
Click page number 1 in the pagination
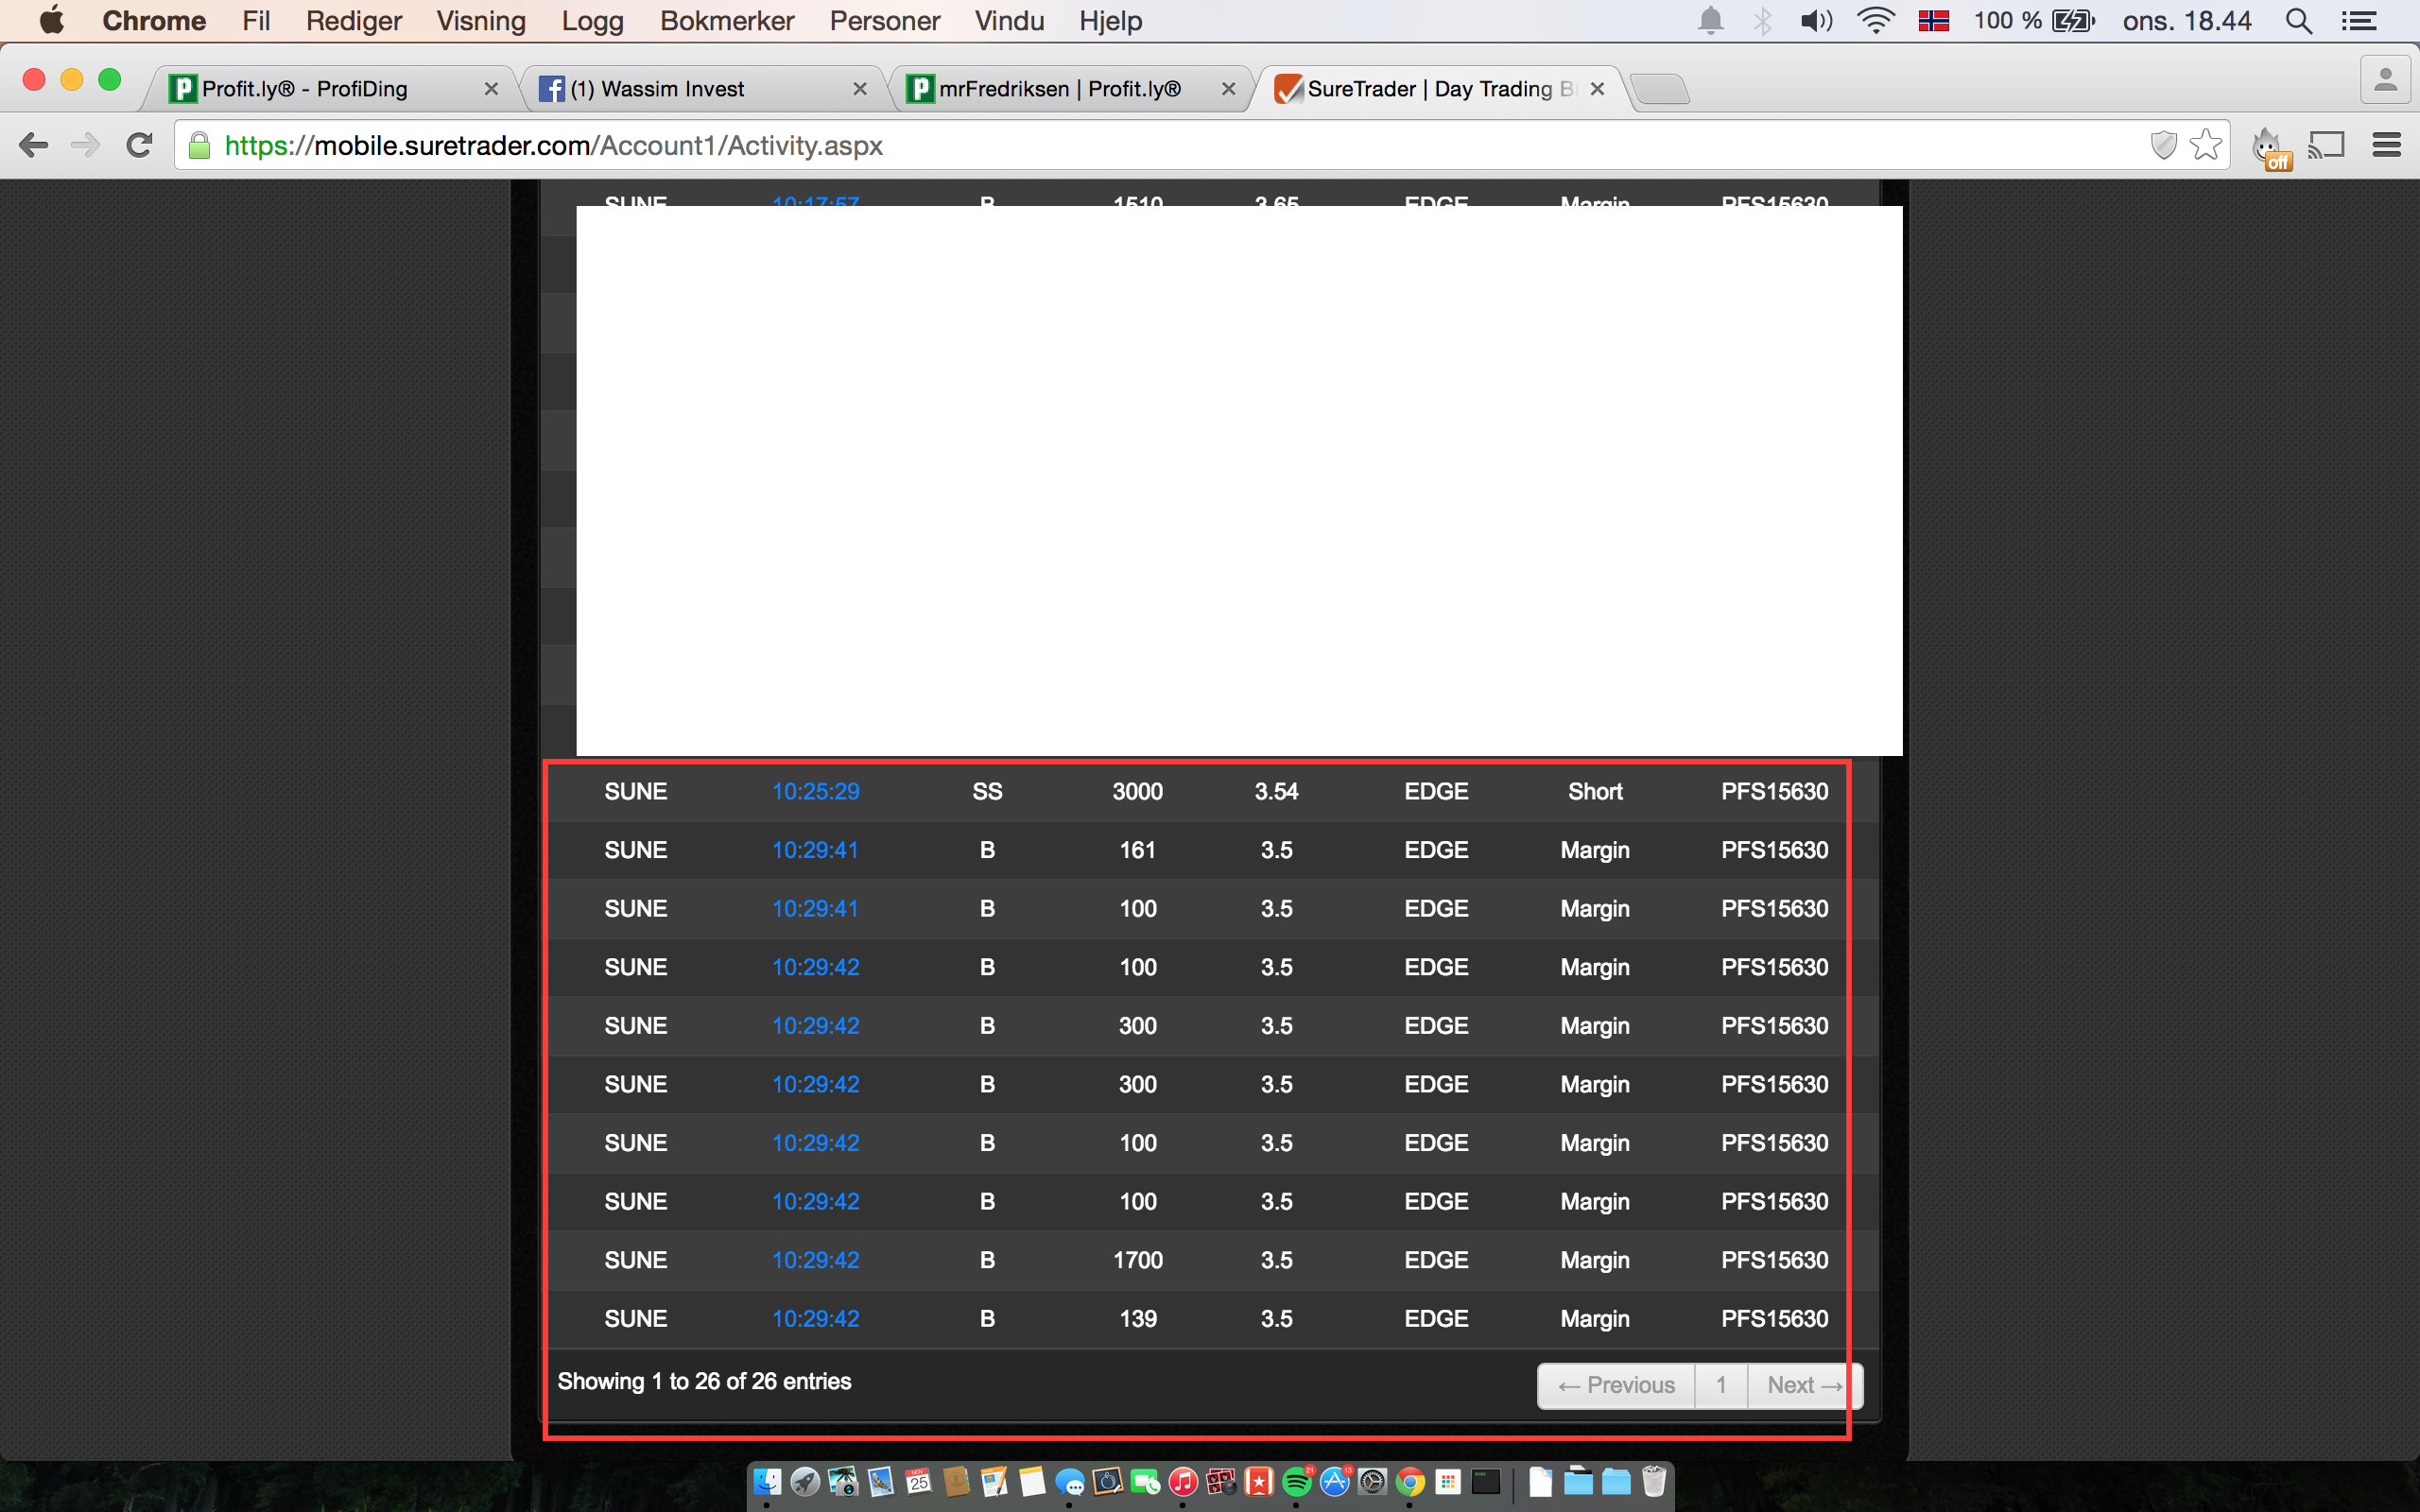[1721, 1385]
